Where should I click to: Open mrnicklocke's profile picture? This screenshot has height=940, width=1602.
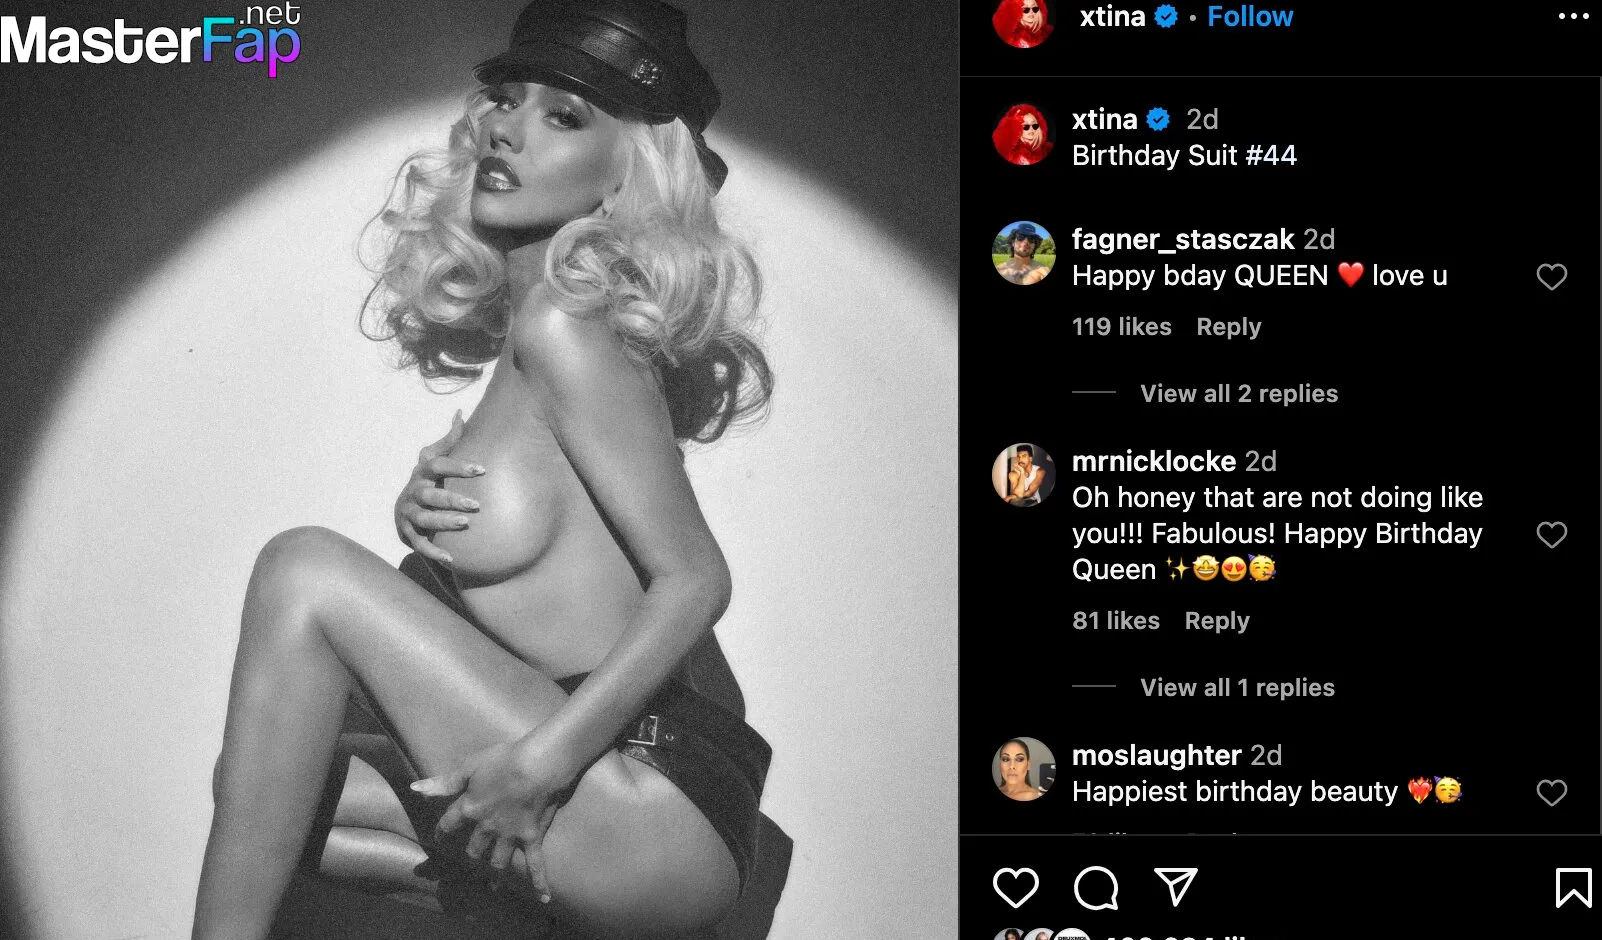tap(1024, 475)
